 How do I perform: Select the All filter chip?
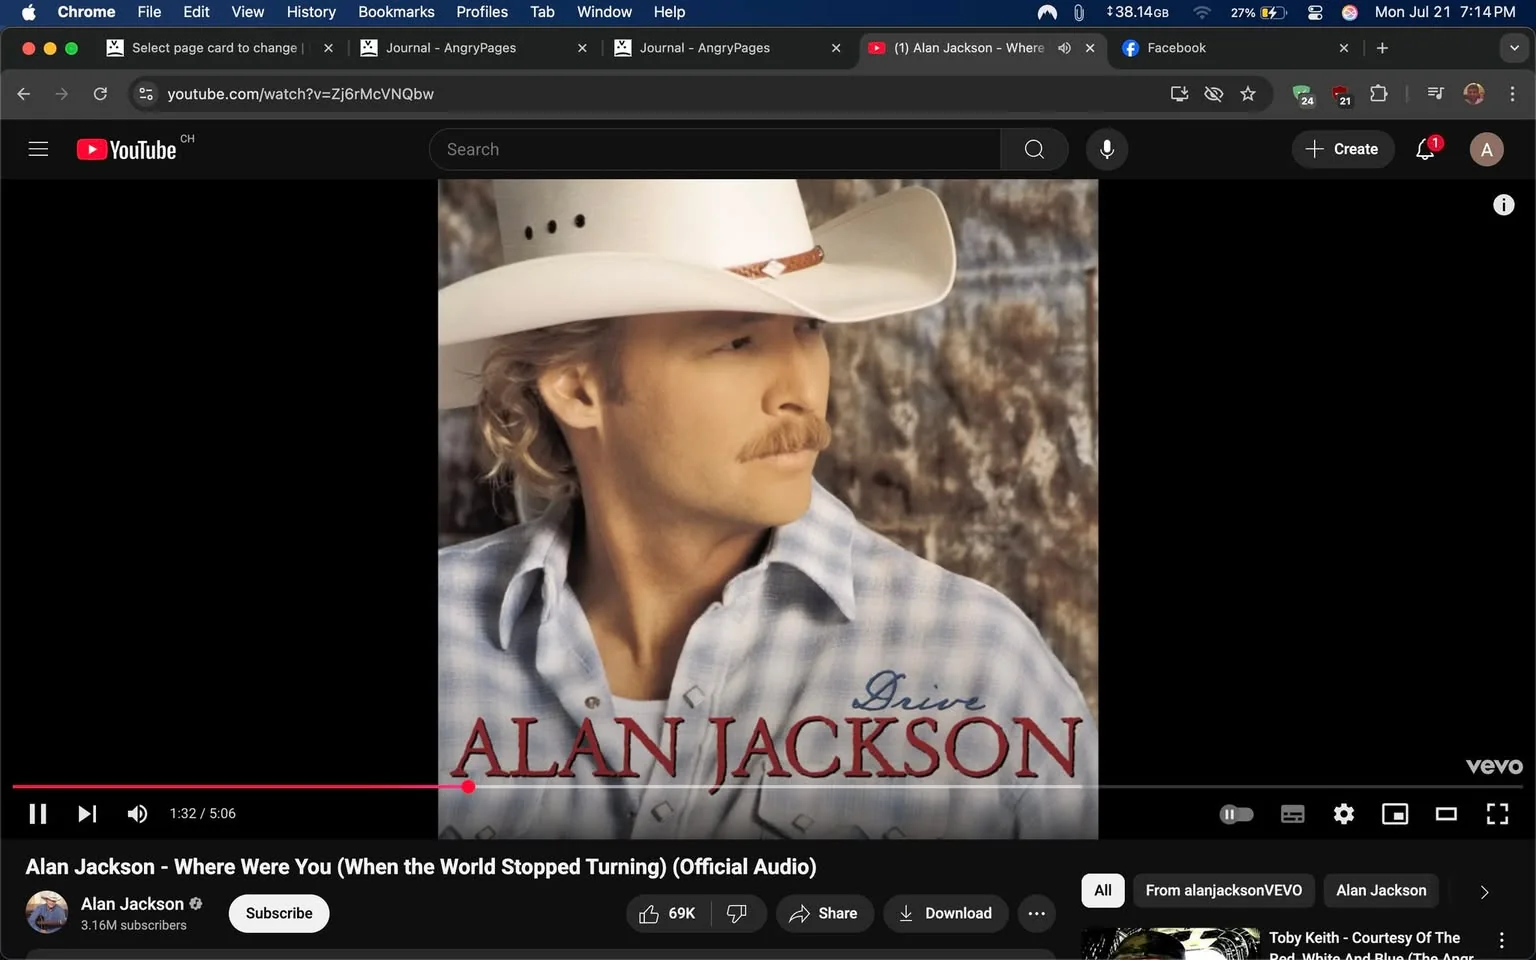point(1103,890)
